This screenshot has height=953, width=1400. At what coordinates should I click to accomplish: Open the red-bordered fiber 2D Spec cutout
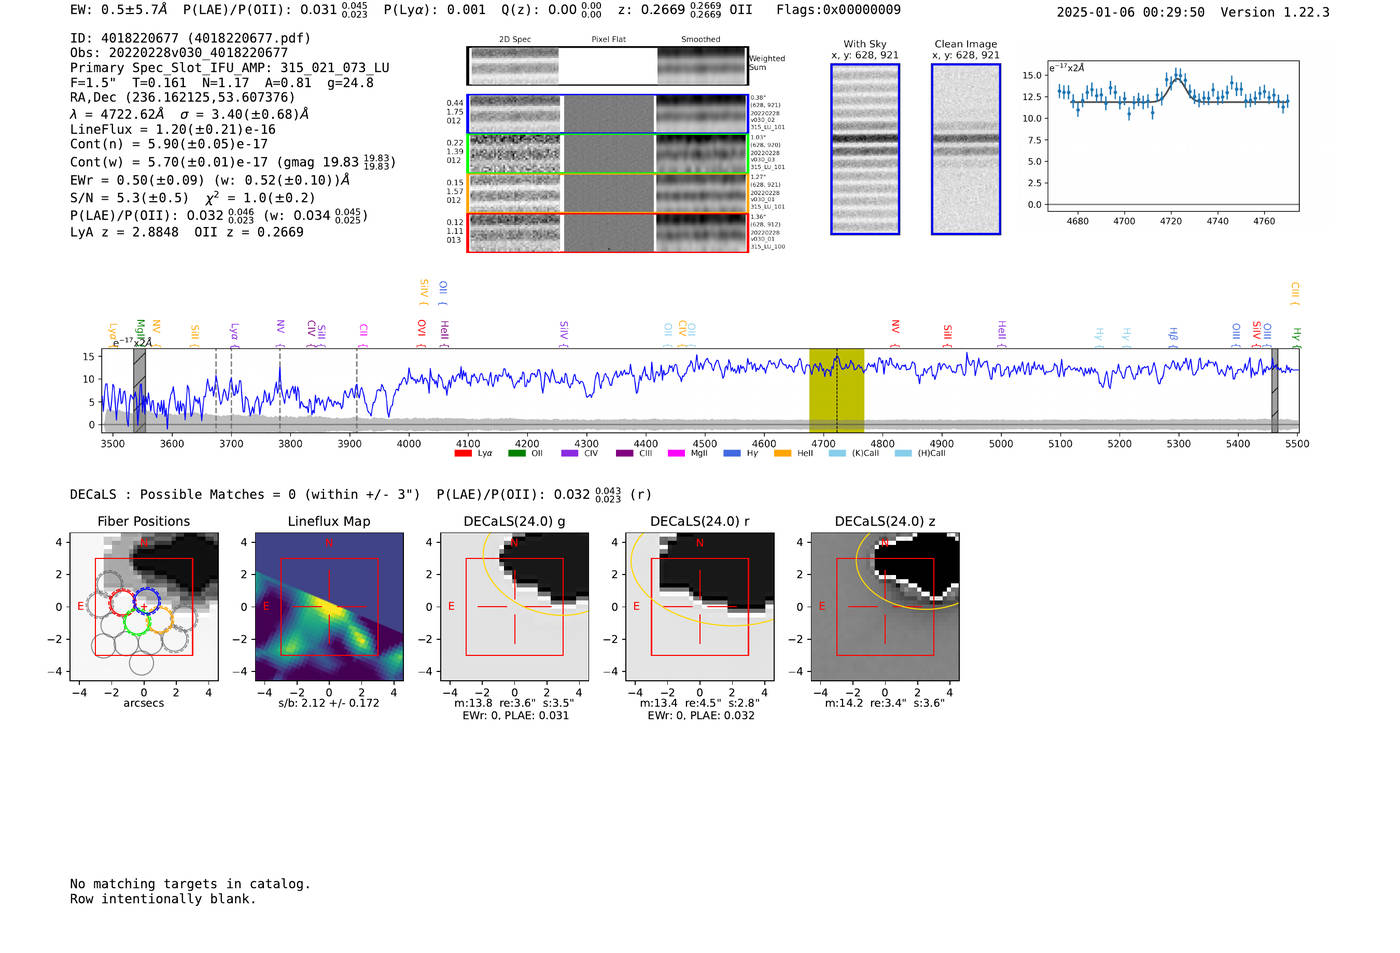point(515,233)
